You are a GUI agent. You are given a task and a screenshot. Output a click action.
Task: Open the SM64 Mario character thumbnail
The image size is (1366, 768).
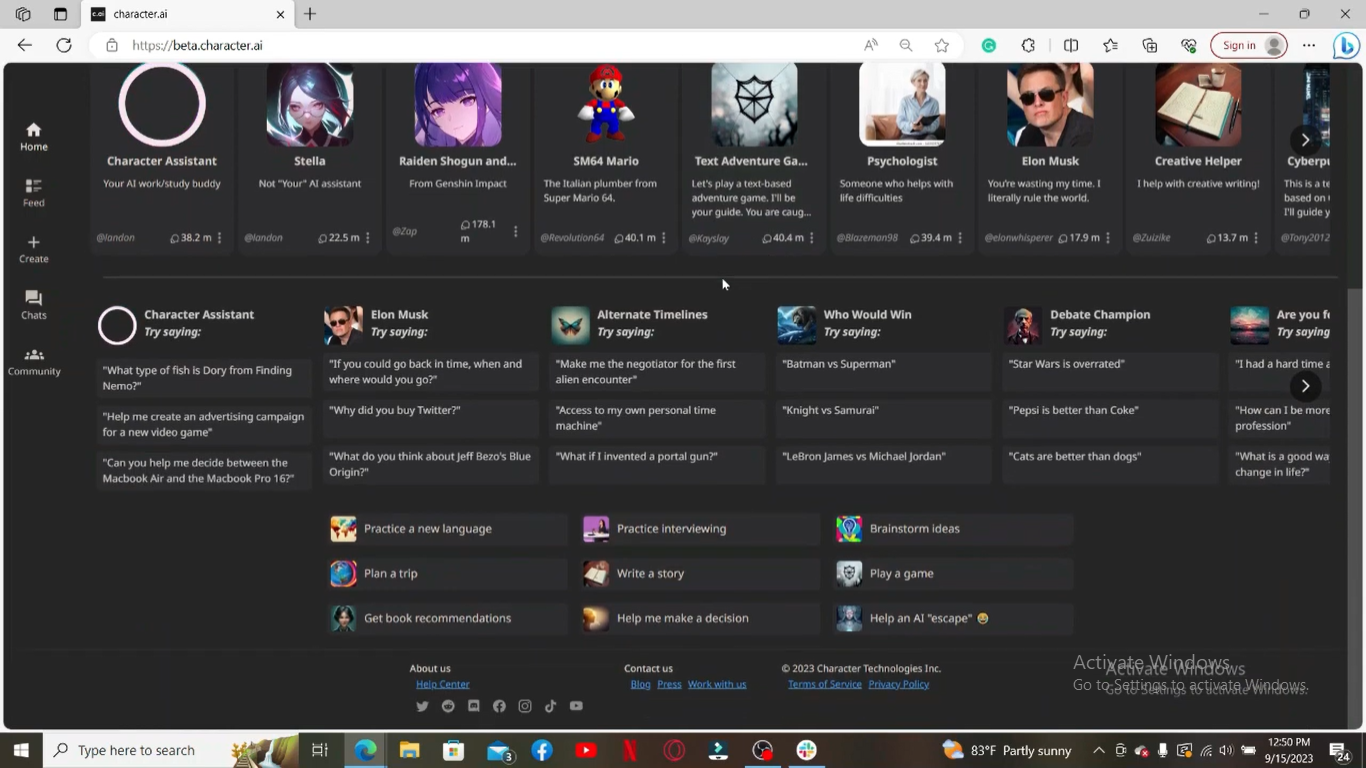[606, 105]
